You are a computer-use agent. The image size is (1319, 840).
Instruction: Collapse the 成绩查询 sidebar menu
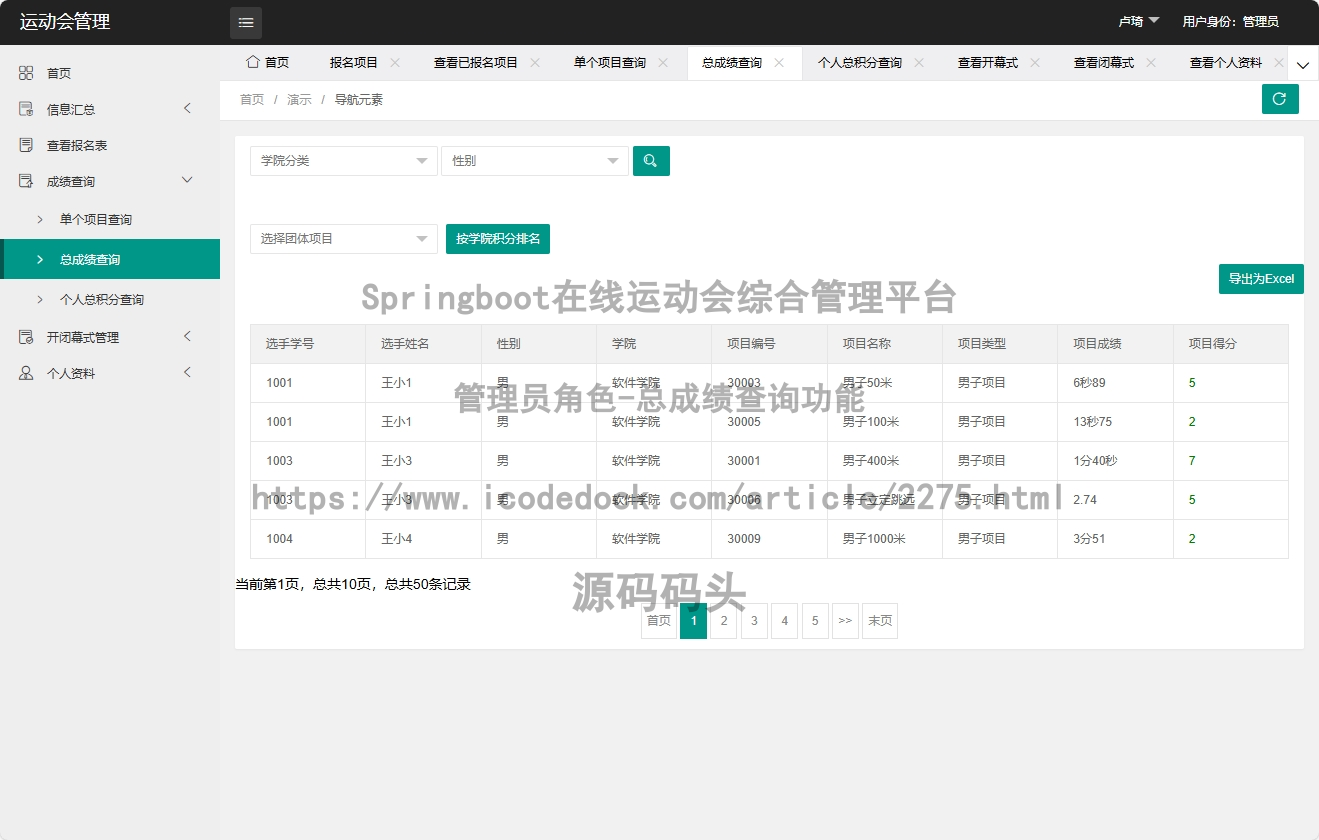tap(187, 180)
